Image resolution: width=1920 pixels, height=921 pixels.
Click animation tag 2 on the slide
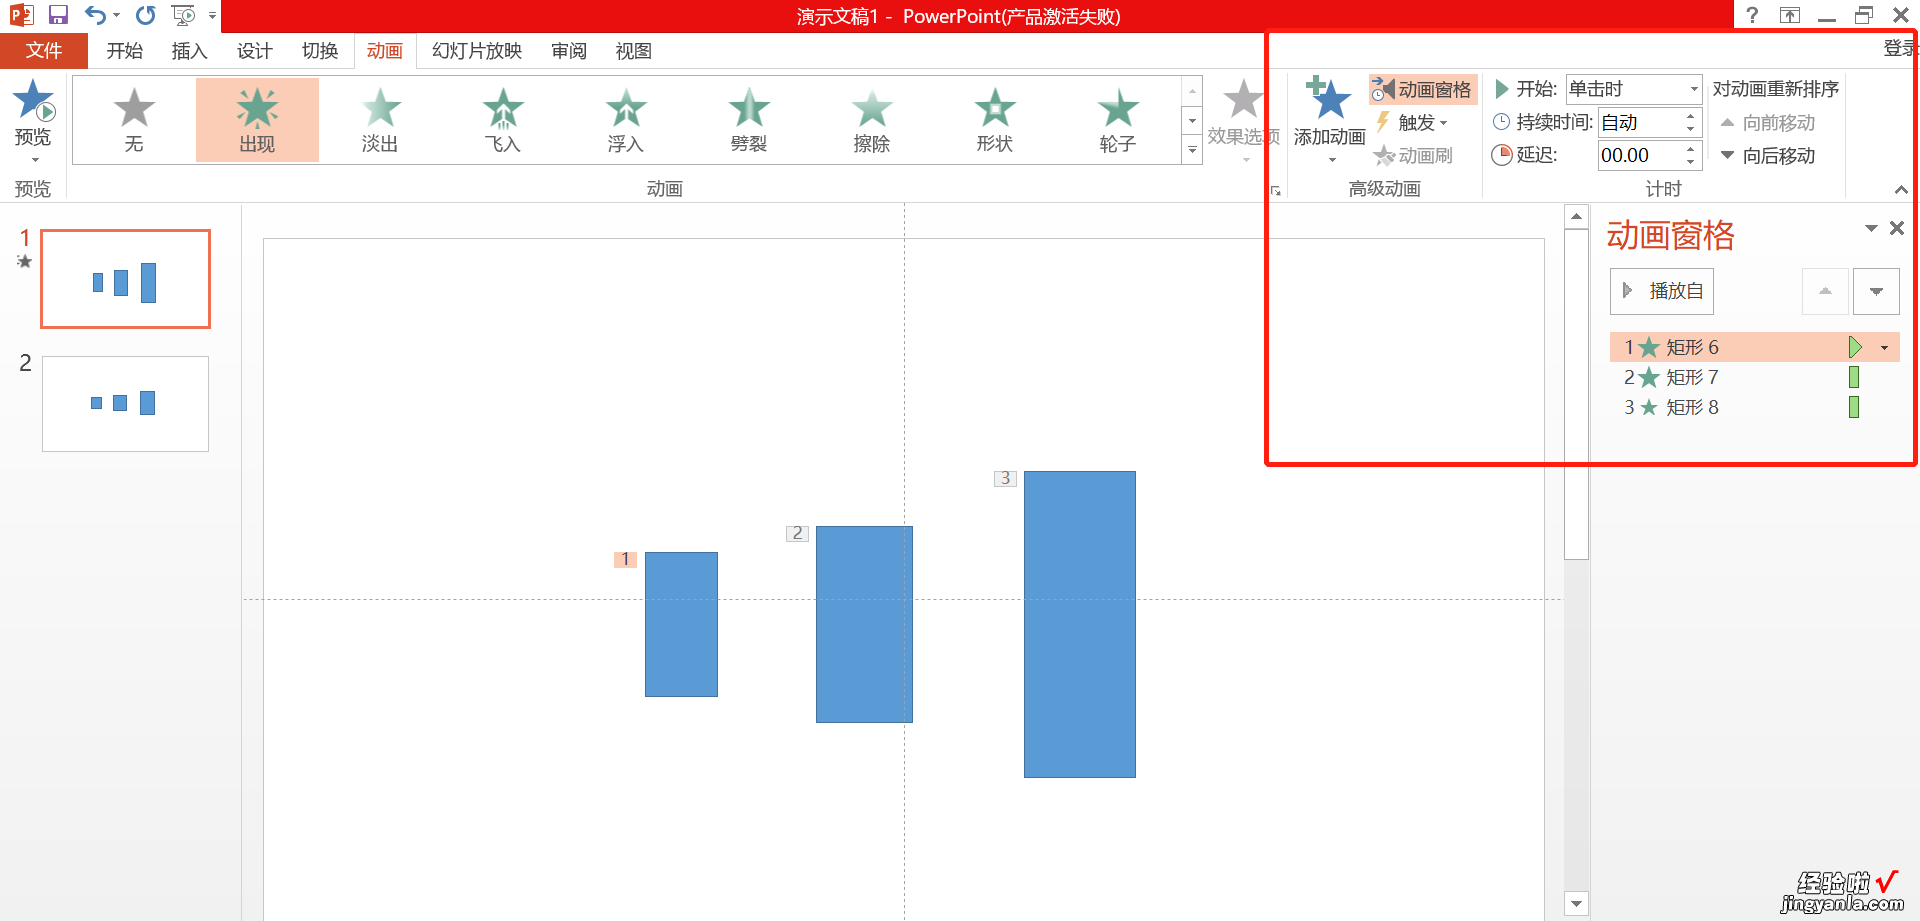pos(797,533)
